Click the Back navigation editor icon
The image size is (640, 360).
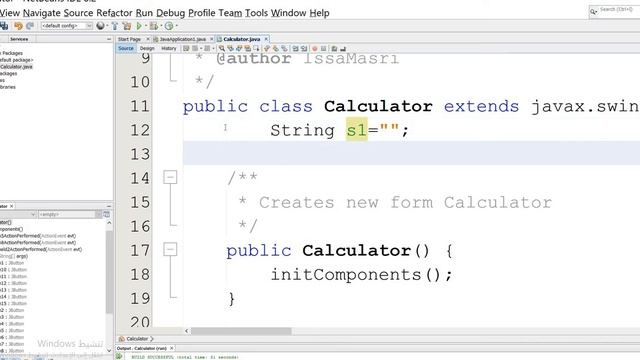(x=195, y=49)
